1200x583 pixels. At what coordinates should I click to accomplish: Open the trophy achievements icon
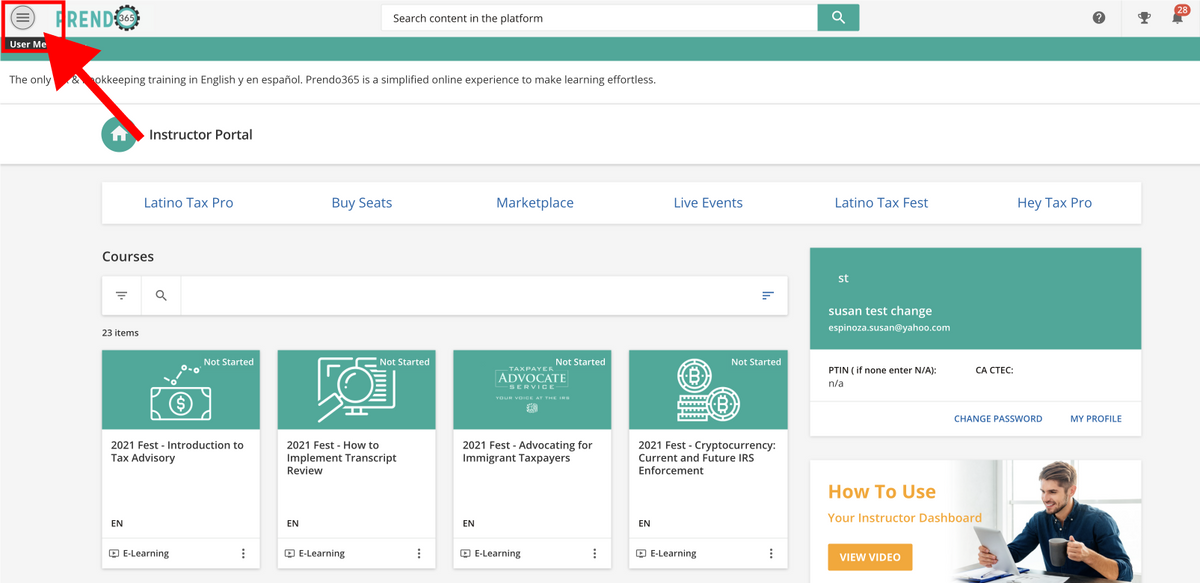(x=1144, y=18)
